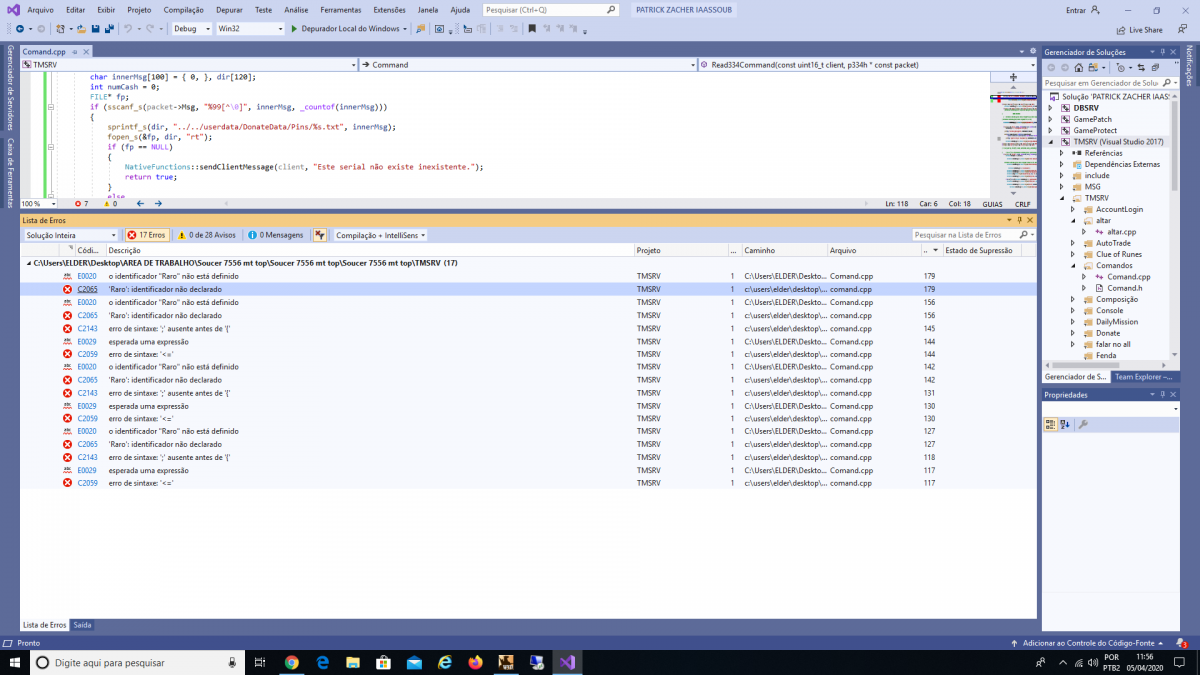
Task: Open the Win32 platform dropdown
Action: tap(250, 29)
